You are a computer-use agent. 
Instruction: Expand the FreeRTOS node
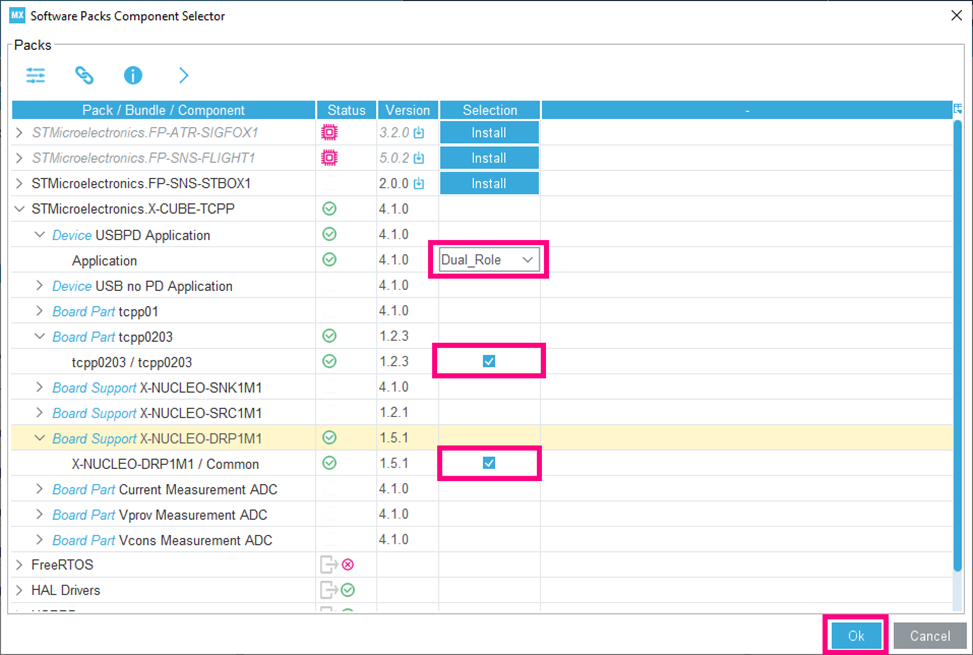[x=19, y=564]
